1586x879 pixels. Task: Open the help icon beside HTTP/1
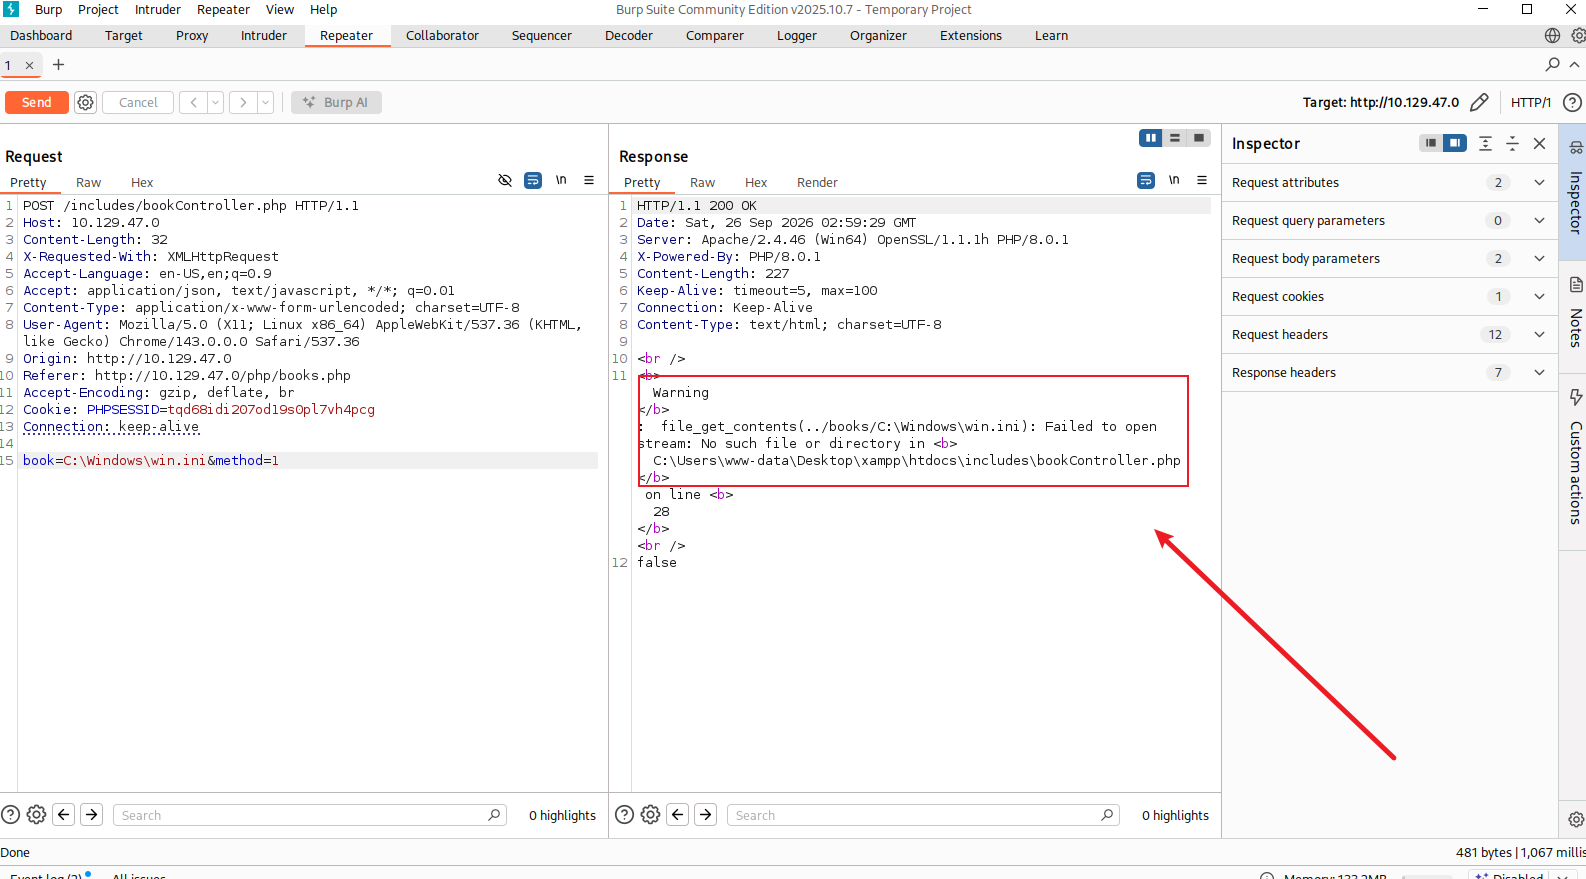1572,102
